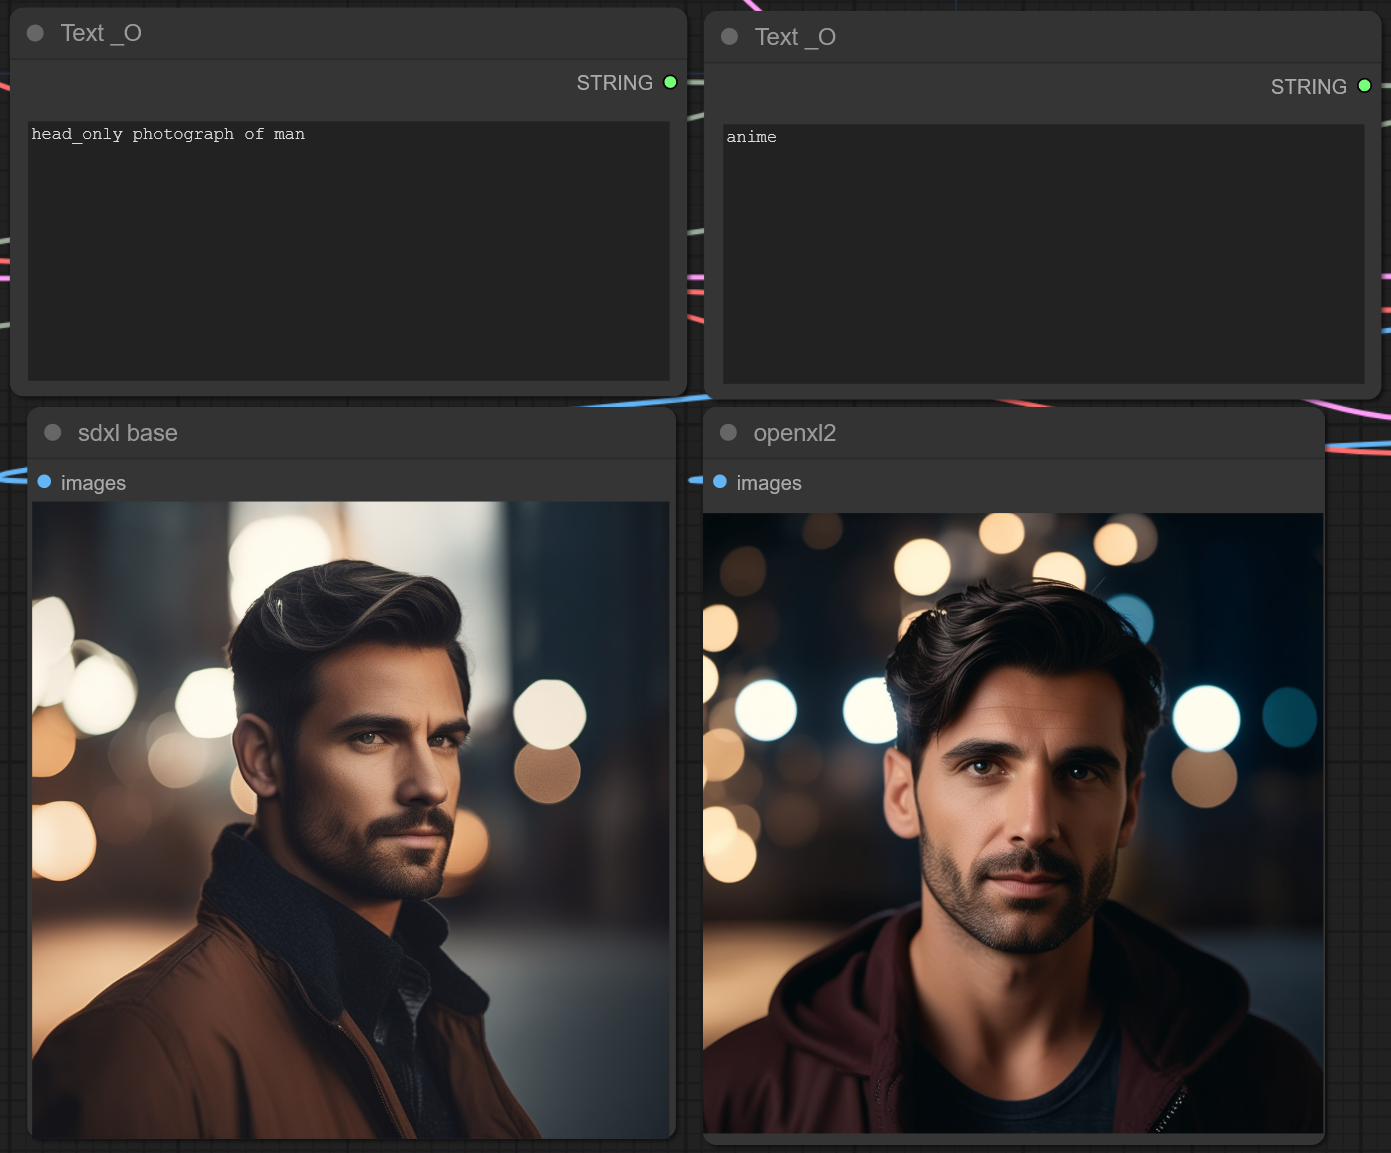Collapse the Text_O node containing 'anime'
The height and width of the screenshot is (1153, 1391).
[x=729, y=37]
